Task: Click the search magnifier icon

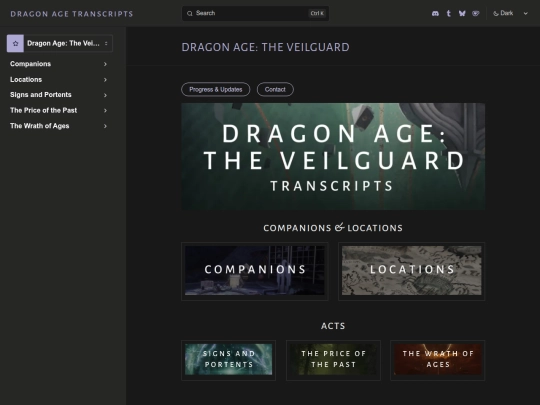Action: tap(190, 13)
